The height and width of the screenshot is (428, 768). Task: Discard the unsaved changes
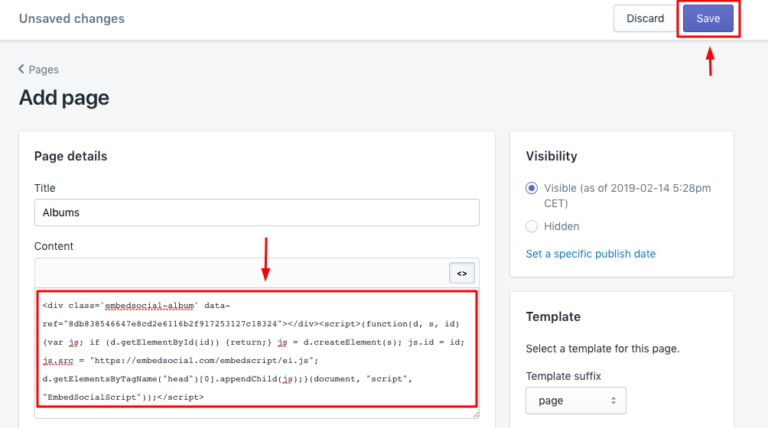point(645,19)
